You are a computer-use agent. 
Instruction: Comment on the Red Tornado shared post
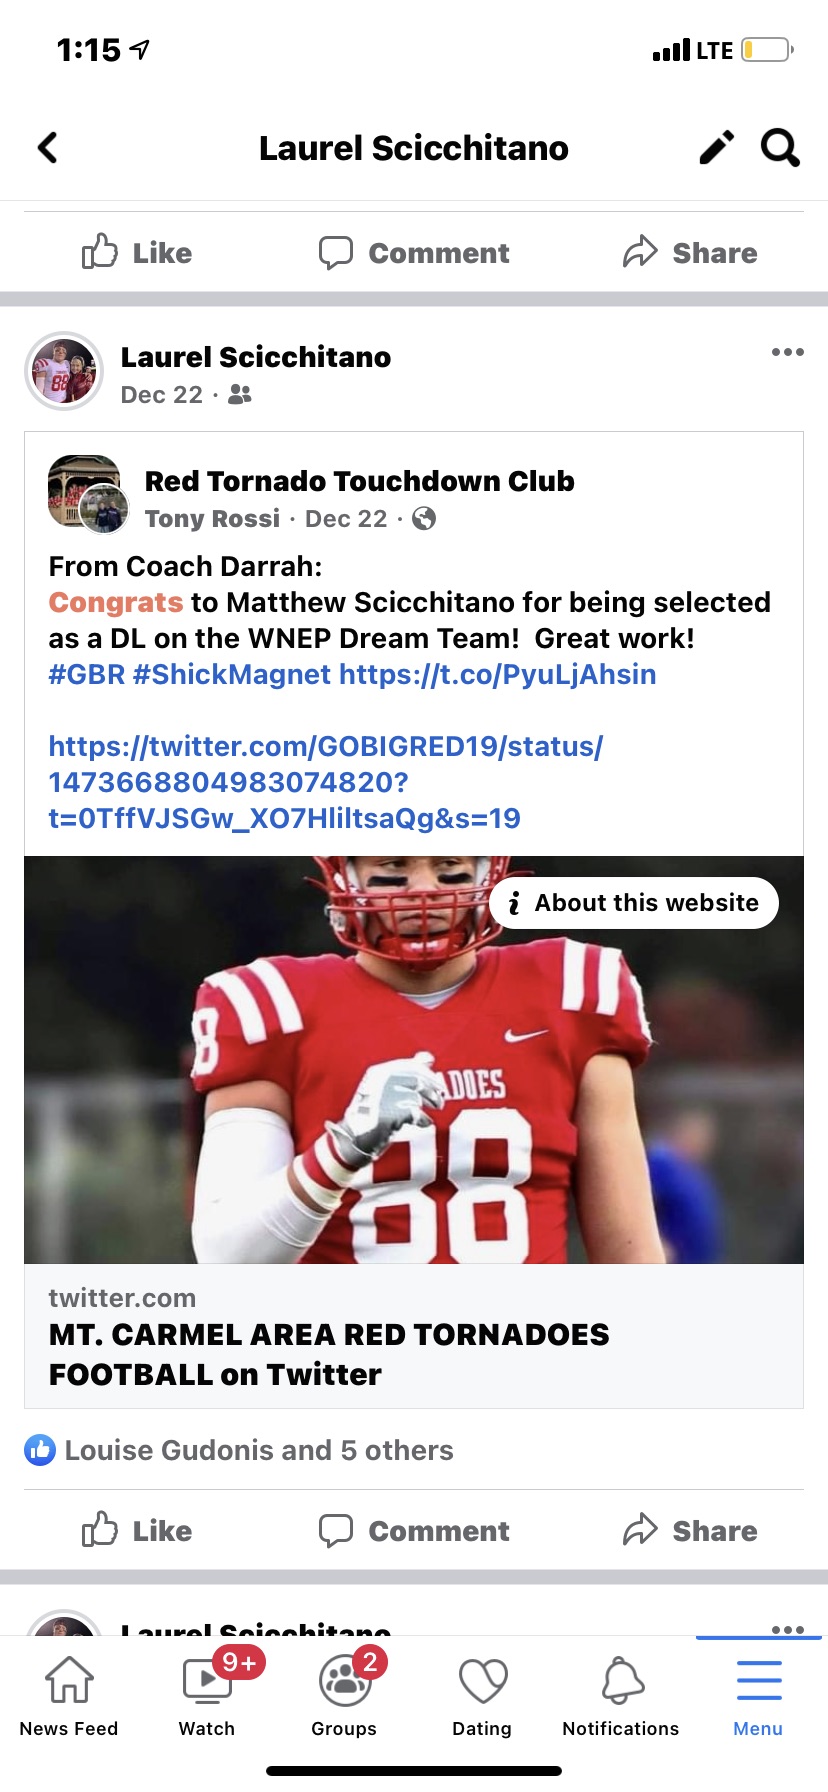414,1531
